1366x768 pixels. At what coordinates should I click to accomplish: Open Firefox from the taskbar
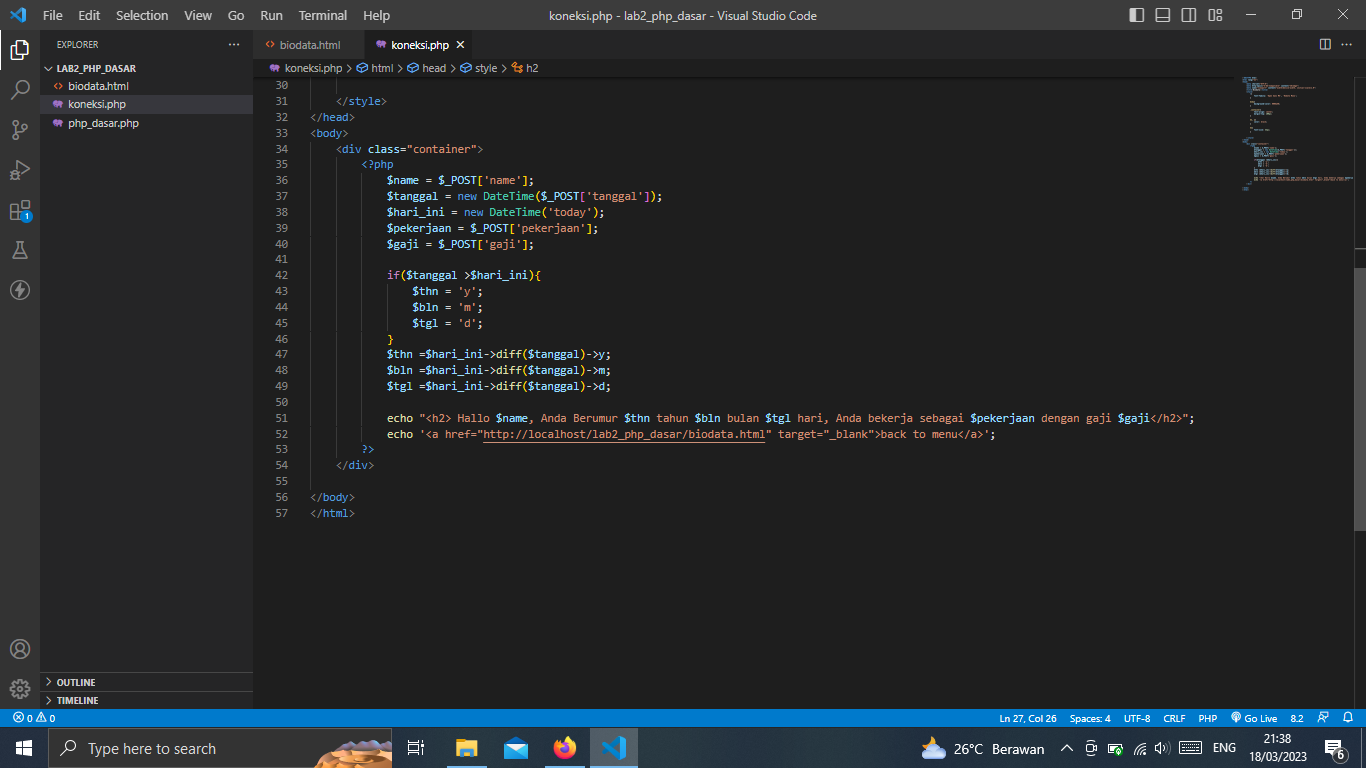tap(565, 748)
